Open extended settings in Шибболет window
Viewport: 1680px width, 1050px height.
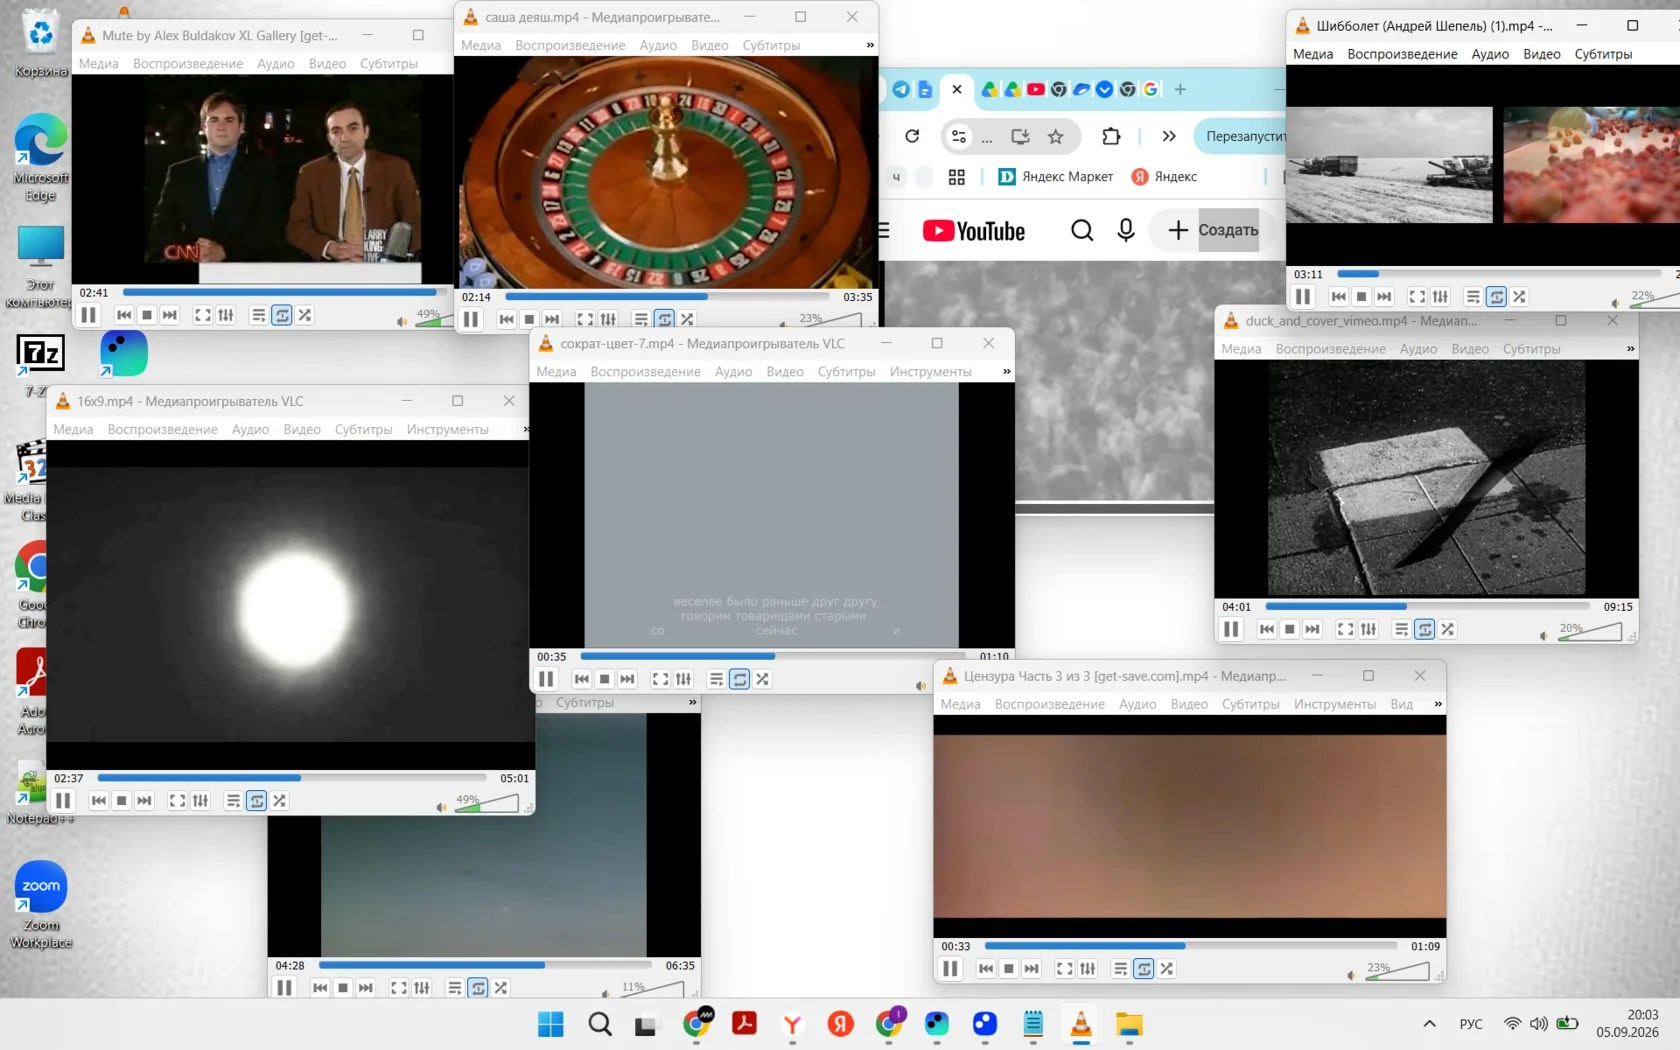click(1440, 297)
